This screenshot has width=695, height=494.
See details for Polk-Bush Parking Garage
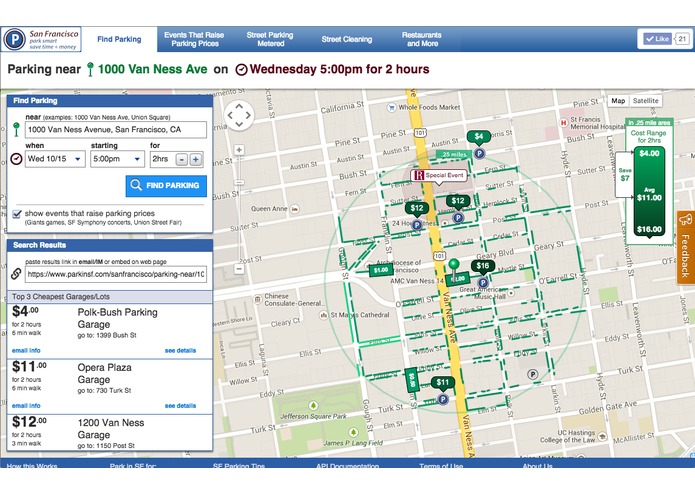(x=180, y=350)
